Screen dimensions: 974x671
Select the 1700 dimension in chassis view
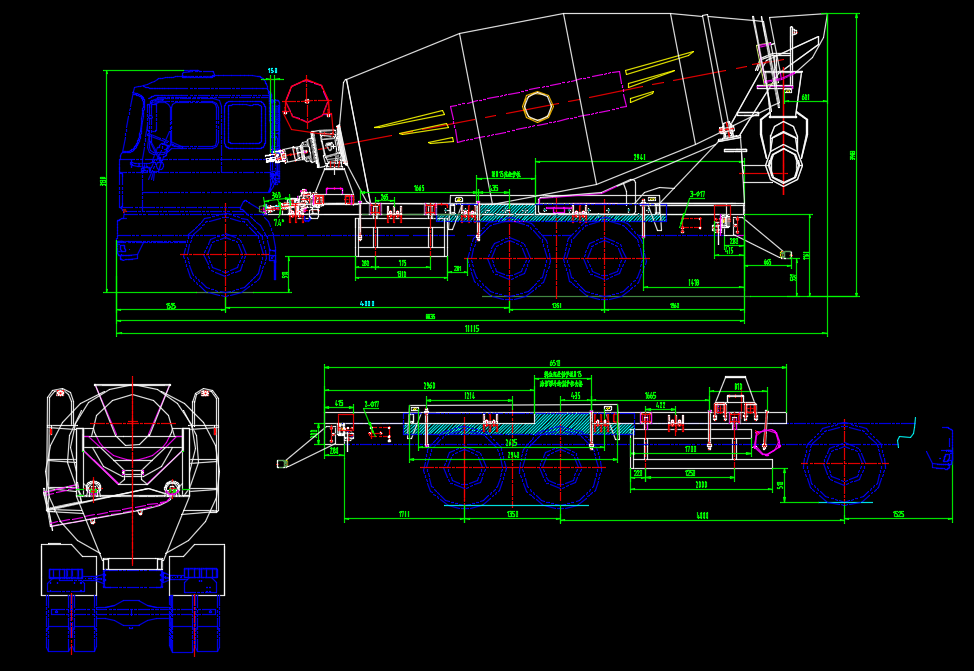point(690,449)
